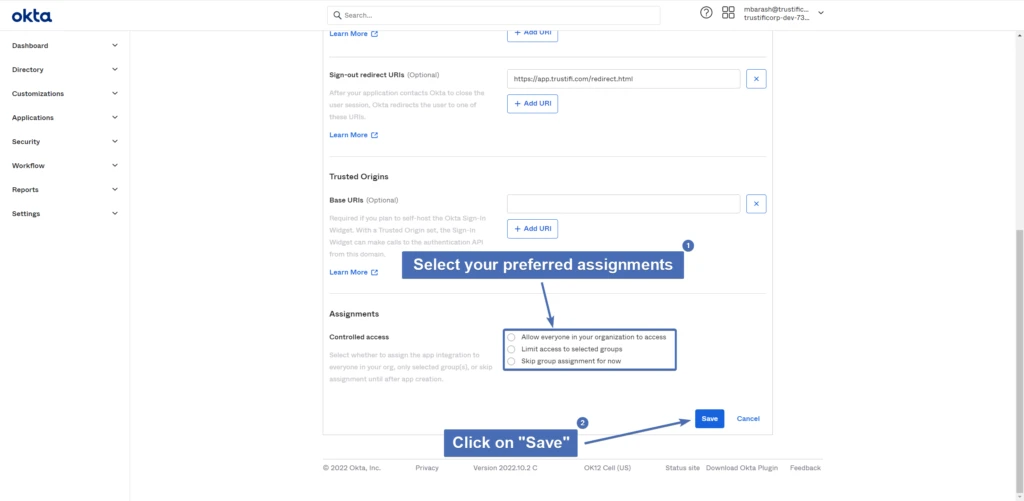
Task: Click the Save button
Action: (x=709, y=418)
